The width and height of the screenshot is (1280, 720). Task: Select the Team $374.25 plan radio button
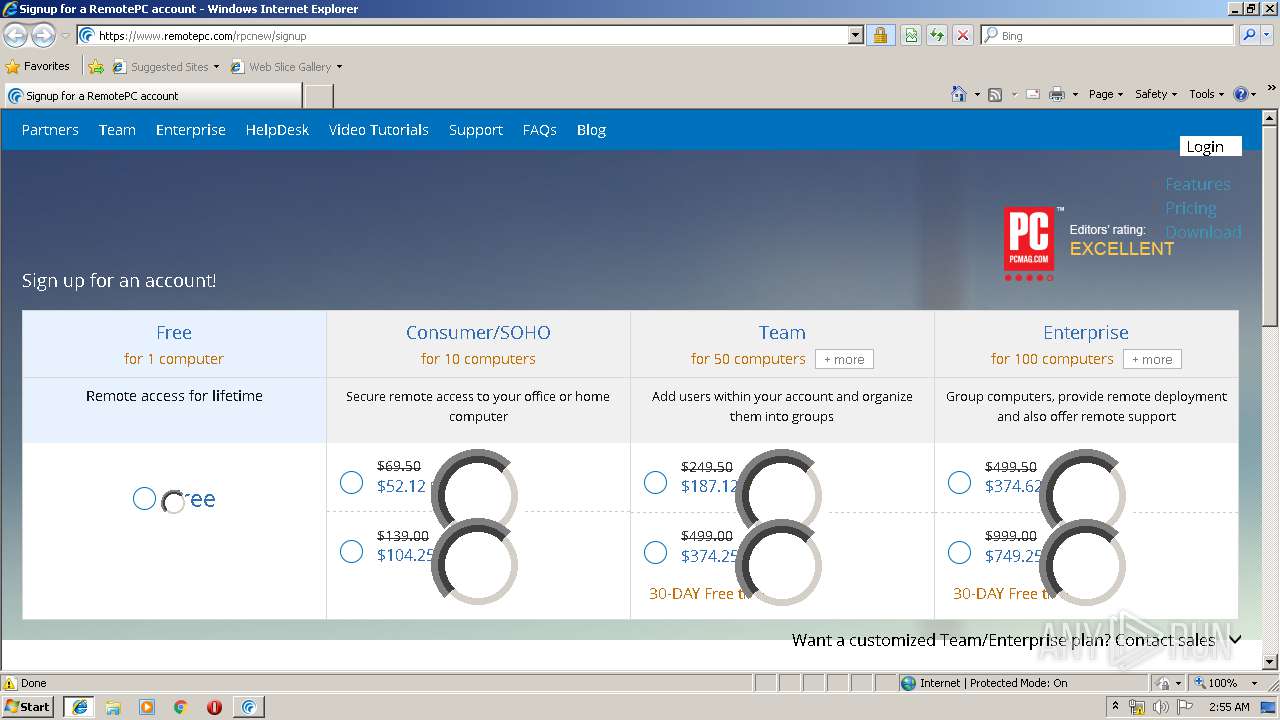655,552
